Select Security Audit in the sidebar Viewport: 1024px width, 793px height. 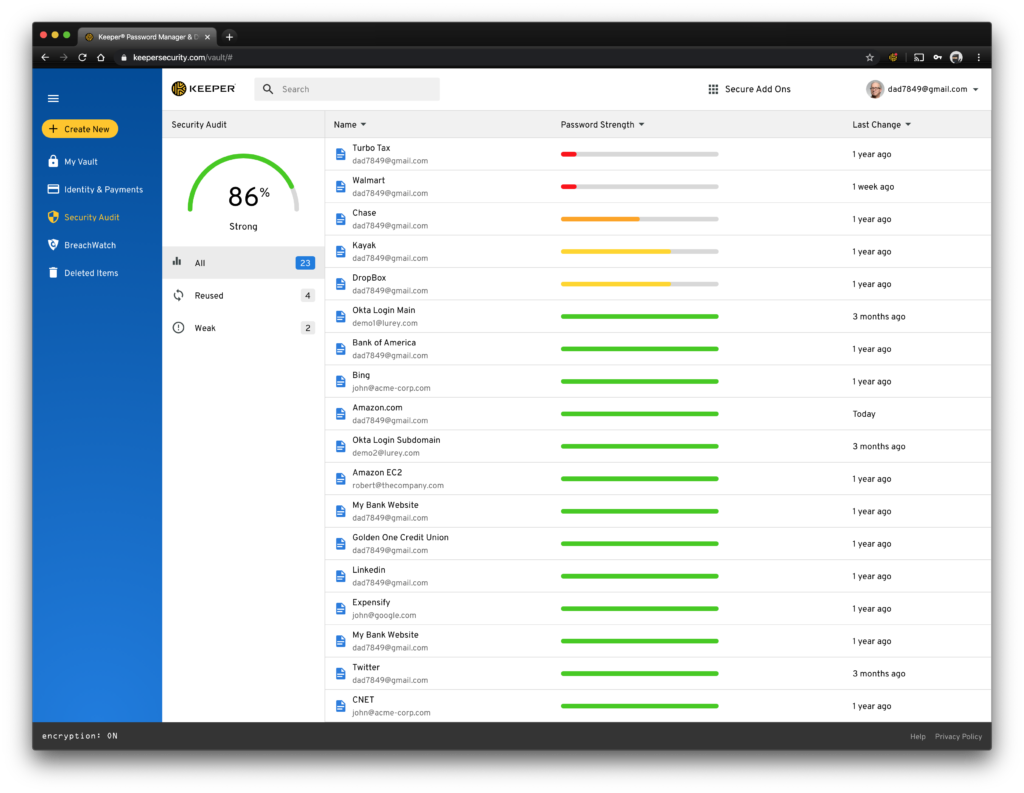pos(91,217)
